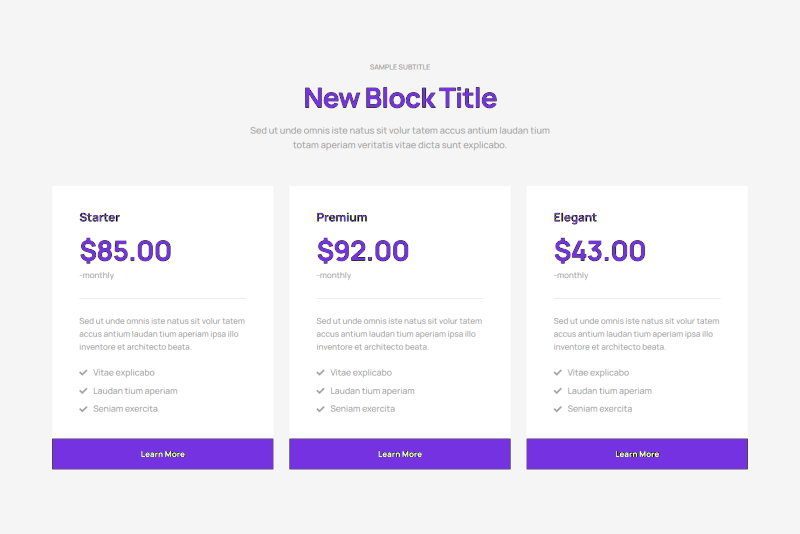The width and height of the screenshot is (800, 534).
Task: Click the checkmark beside Starter's Seniam exercita
Action: pyautogui.click(x=84, y=409)
